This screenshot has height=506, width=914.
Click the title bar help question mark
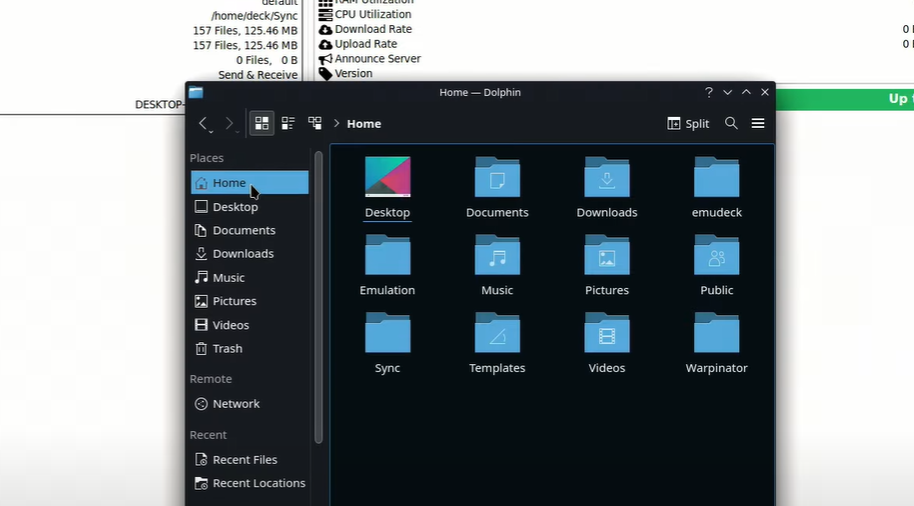point(709,92)
